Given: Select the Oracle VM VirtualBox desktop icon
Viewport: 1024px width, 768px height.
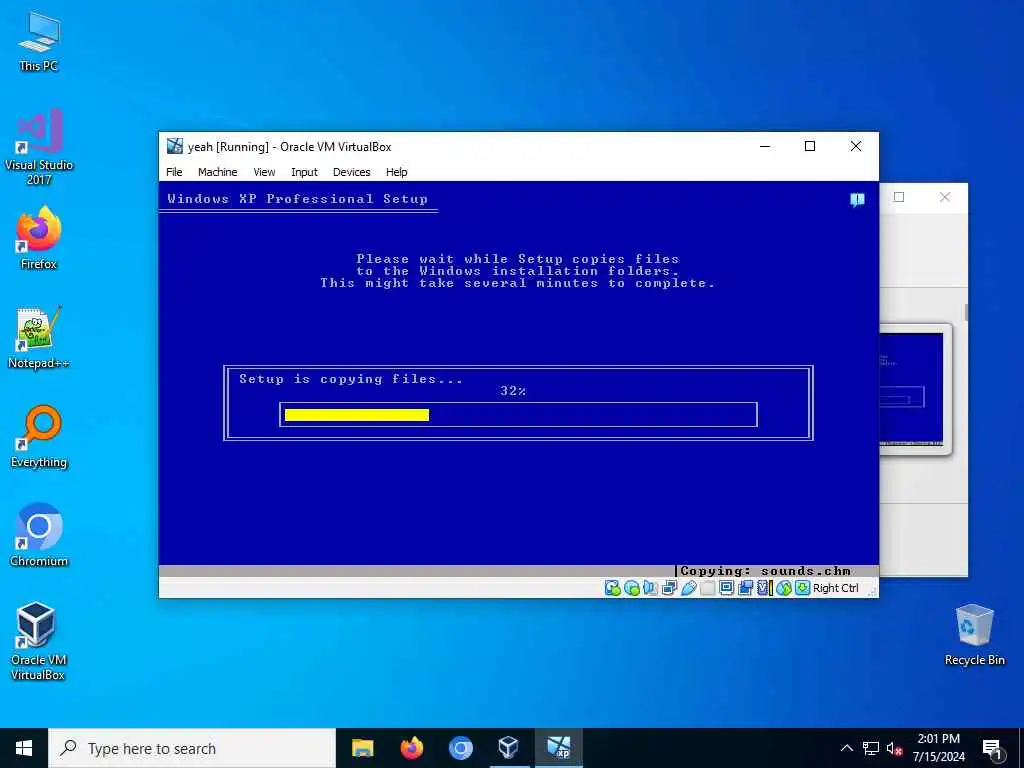Looking at the screenshot, I should [39, 641].
